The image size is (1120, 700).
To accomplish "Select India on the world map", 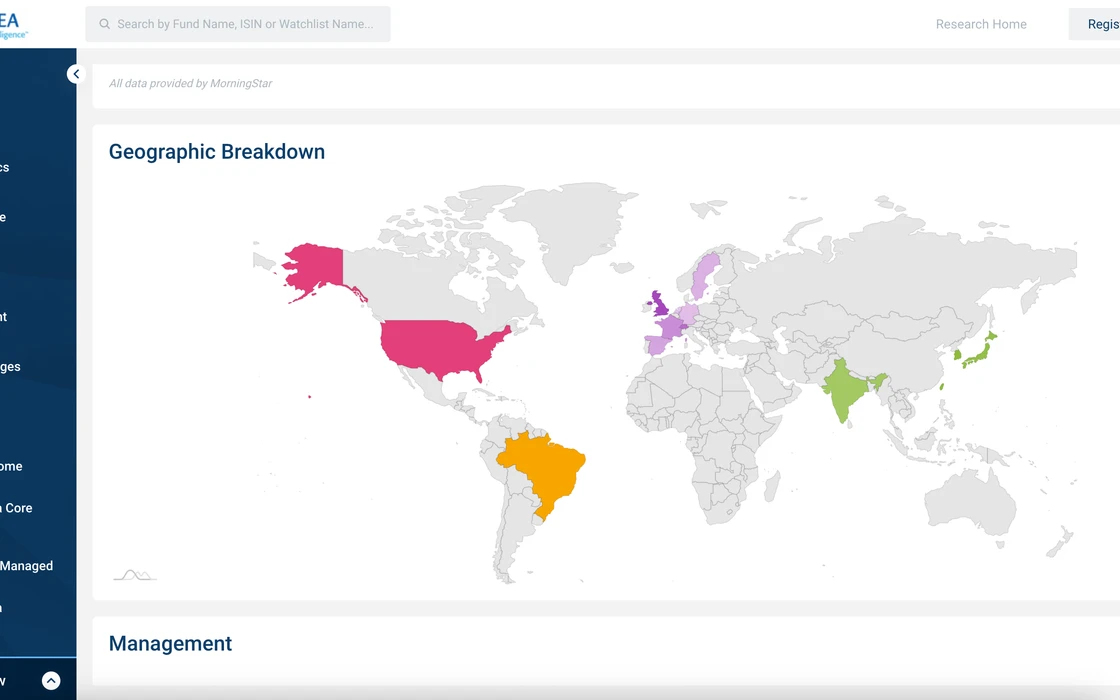I will tap(846, 389).
